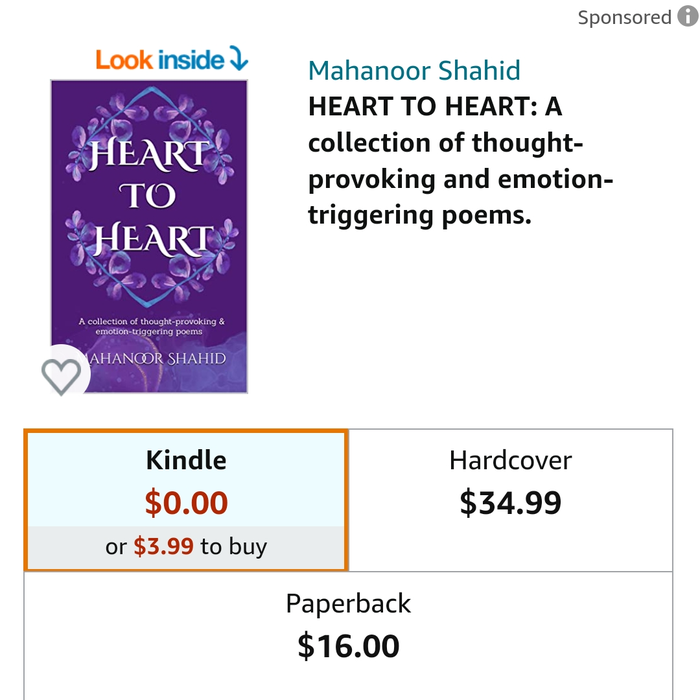Image resolution: width=700 pixels, height=700 pixels.
Task: Click the Sponsored info icon
Action: (x=687, y=17)
